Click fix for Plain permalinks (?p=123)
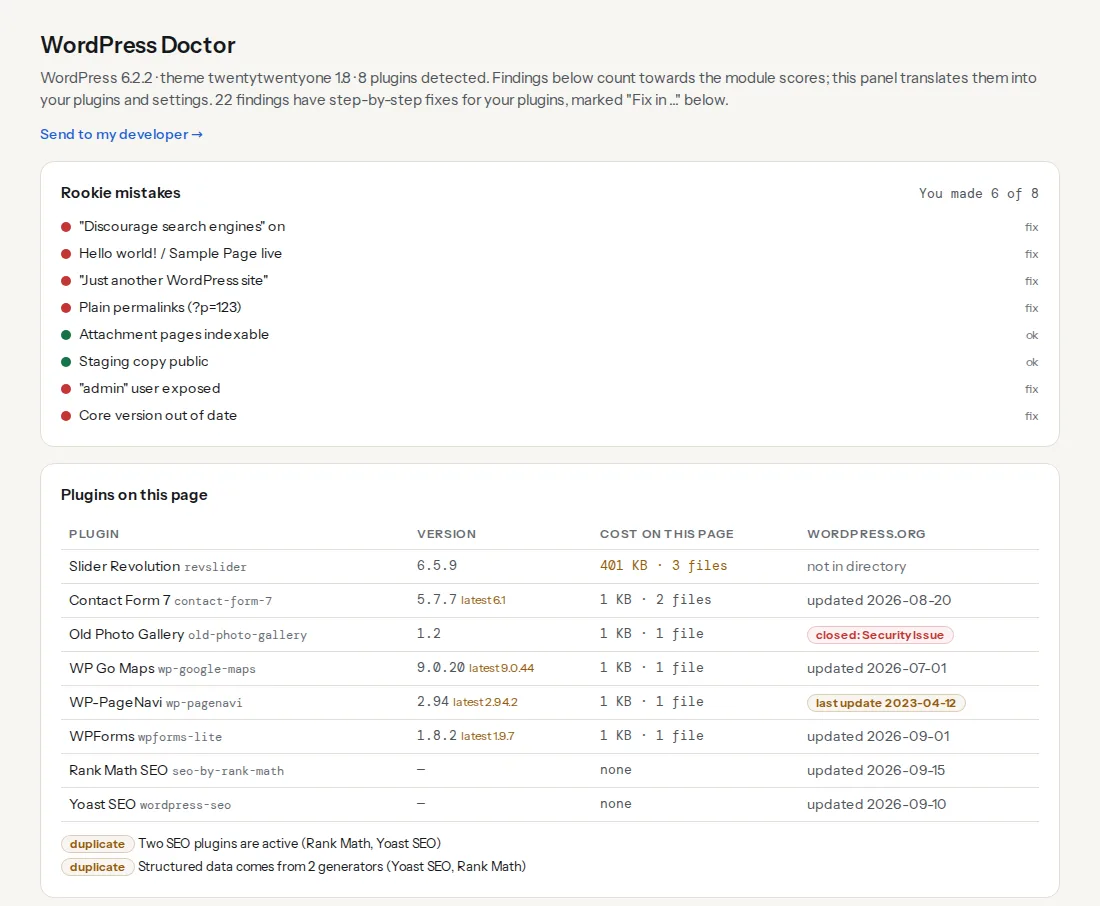 coord(1031,308)
